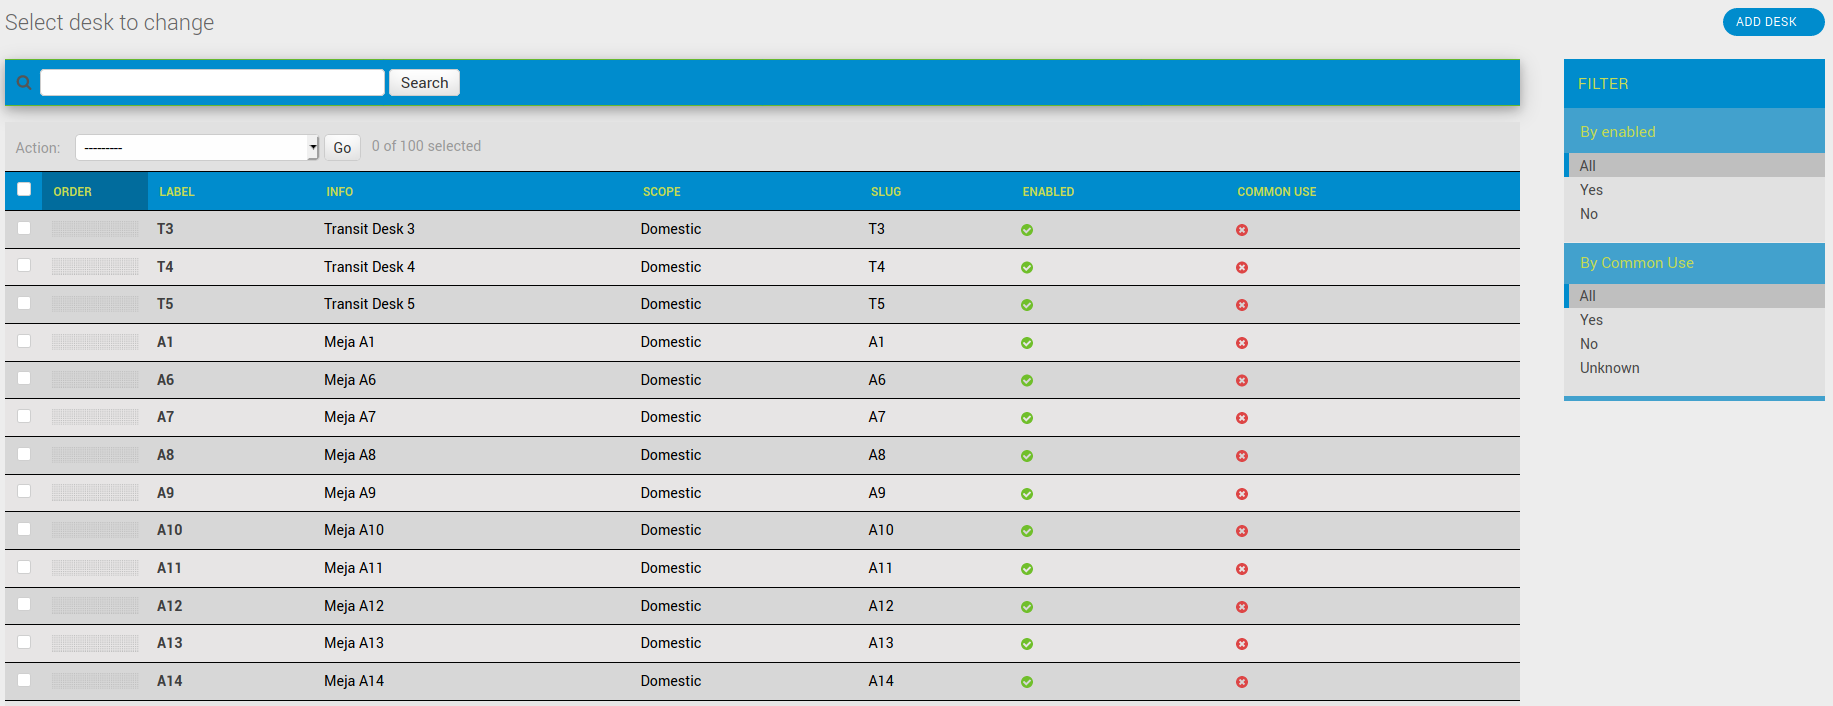Check the checkbox for row A1
The height and width of the screenshot is (706, 1833).
(24, 341)
